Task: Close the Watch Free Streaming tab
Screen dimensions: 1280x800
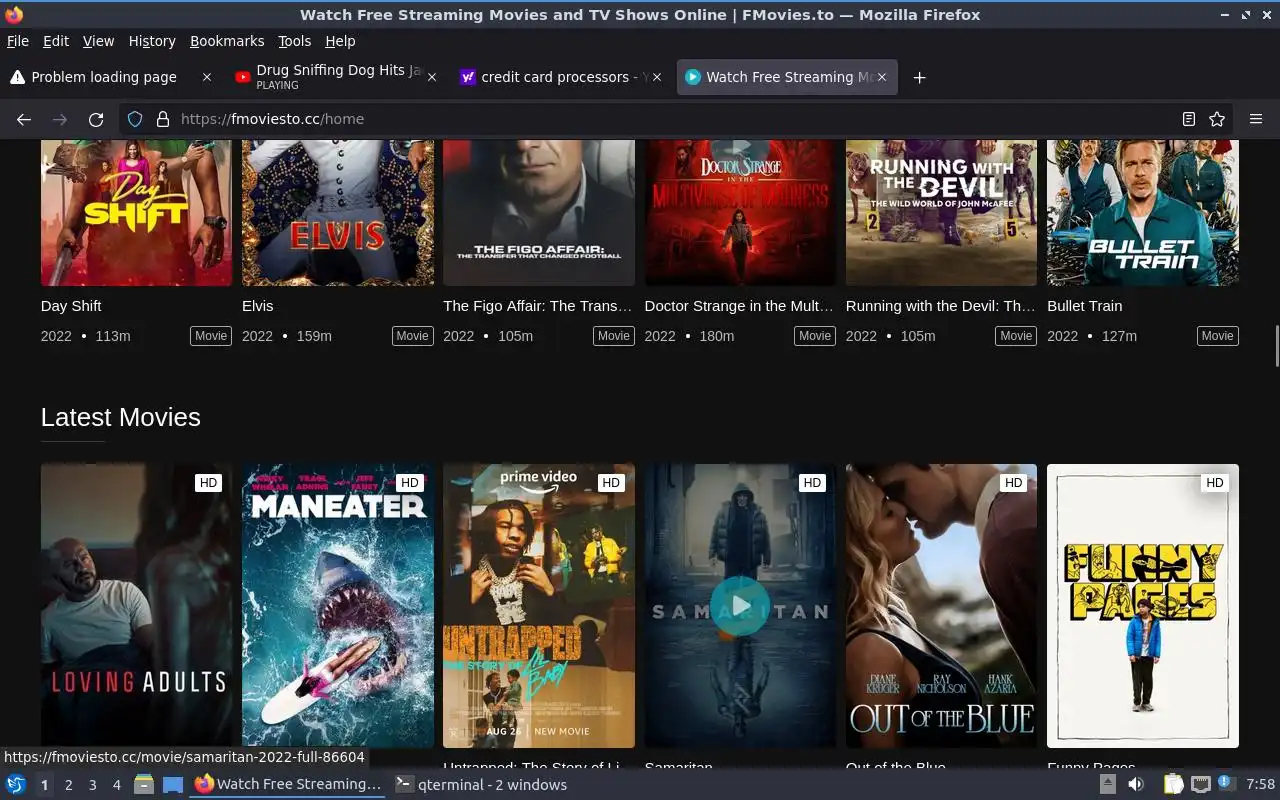Action: tap(882, 77)
